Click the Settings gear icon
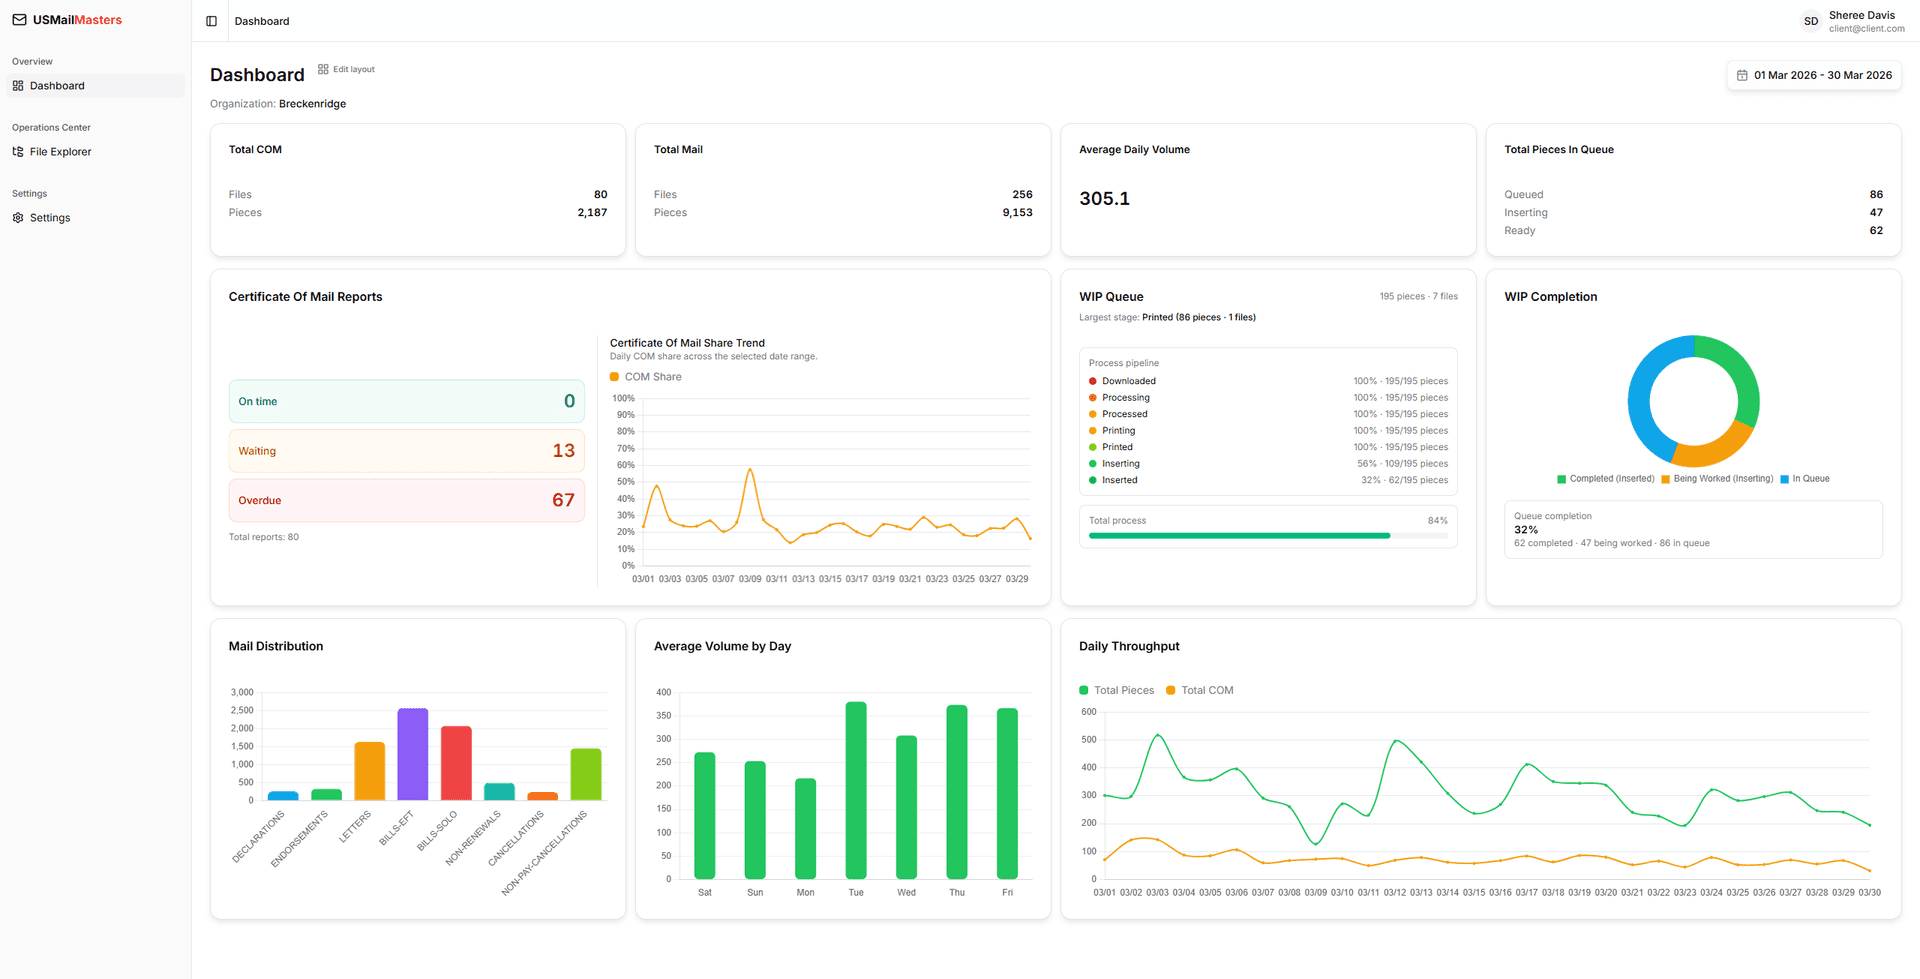 tap(17, 217)
